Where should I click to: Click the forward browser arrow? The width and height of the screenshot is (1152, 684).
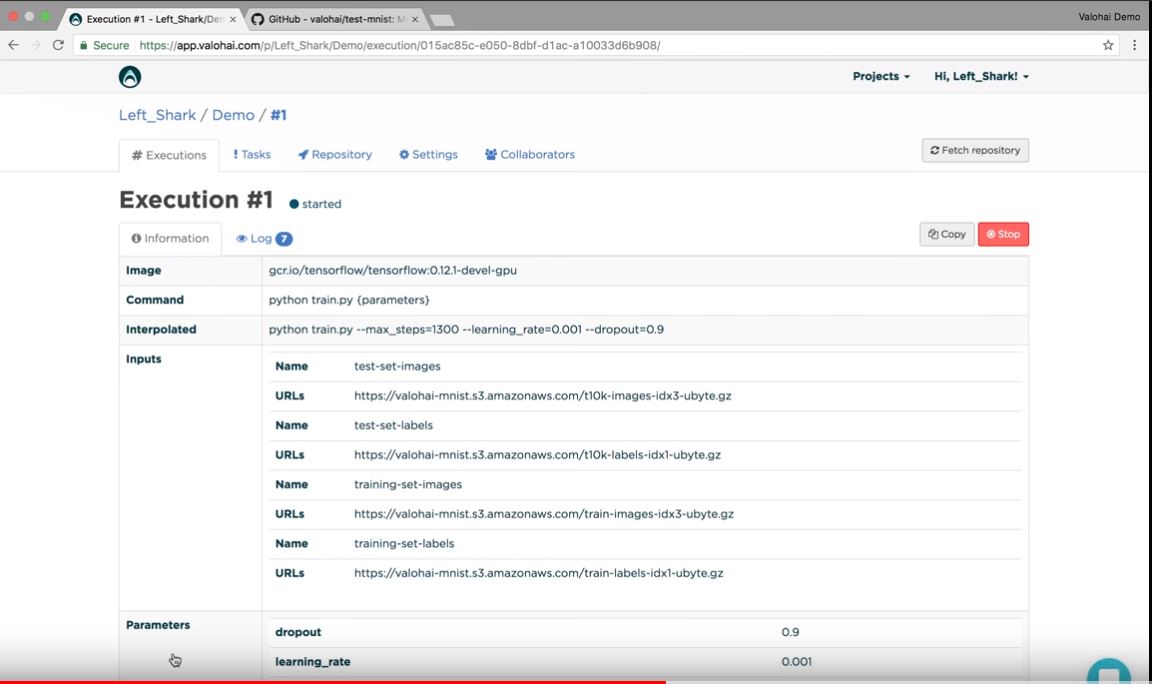(x=35, y=45)
